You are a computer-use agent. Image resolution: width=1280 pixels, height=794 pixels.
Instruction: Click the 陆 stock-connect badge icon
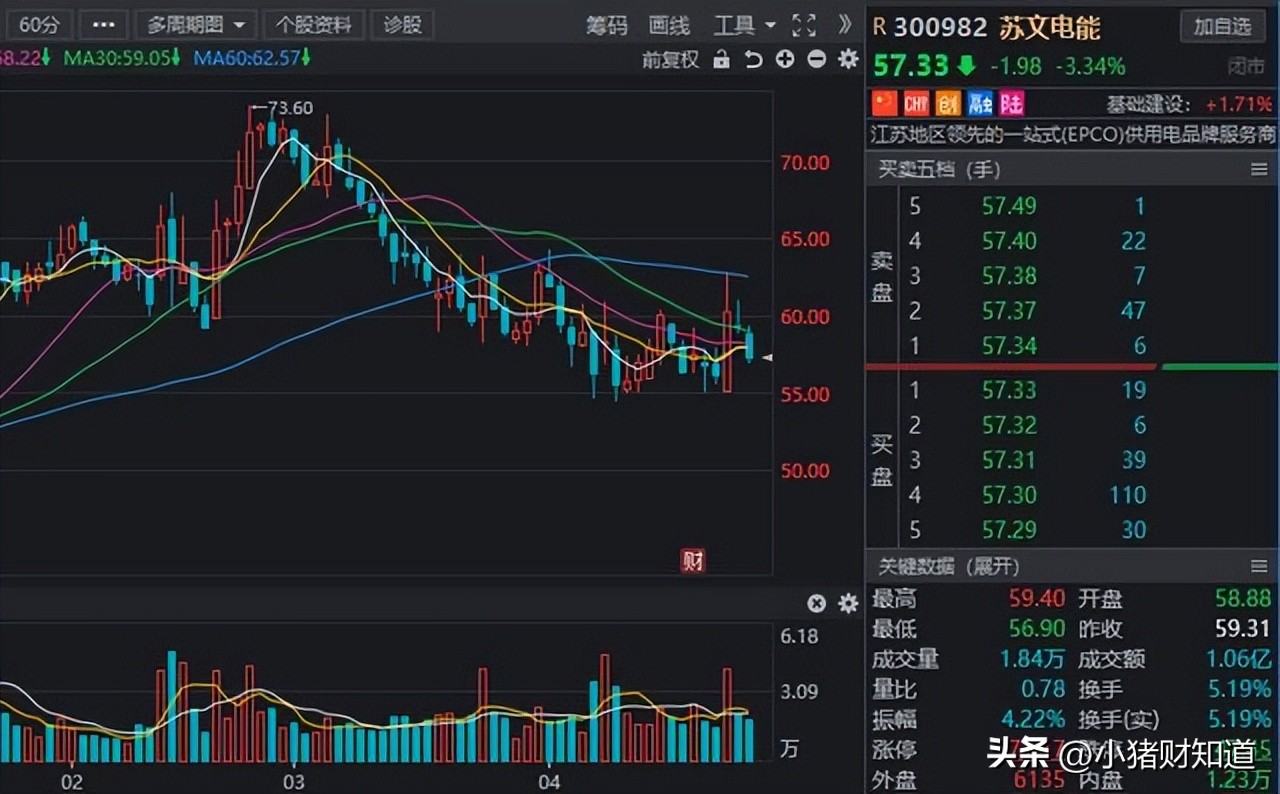click(x=1010, y=103)
